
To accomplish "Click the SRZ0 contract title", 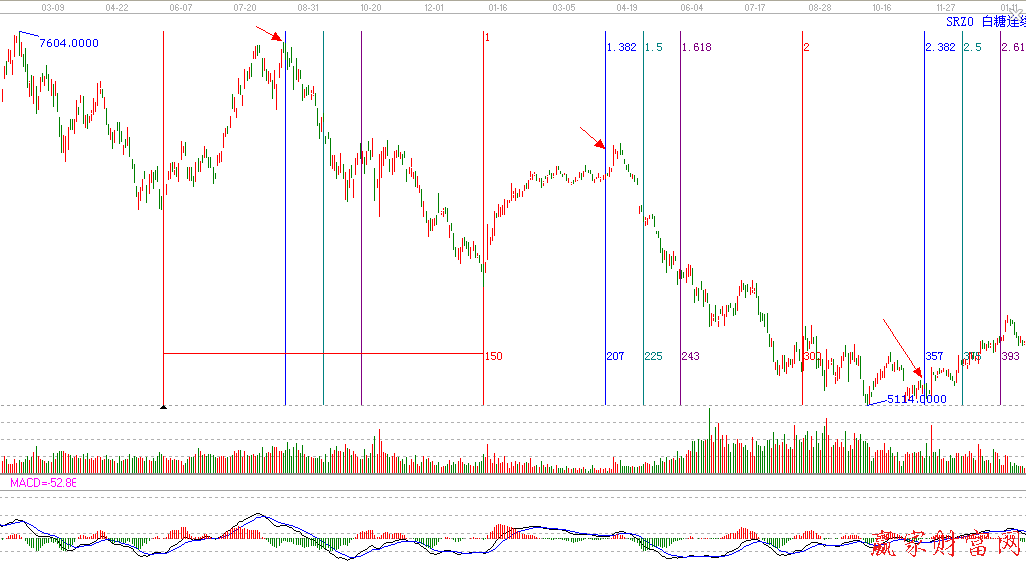I will pyautogui.click(x=960, y=22).
